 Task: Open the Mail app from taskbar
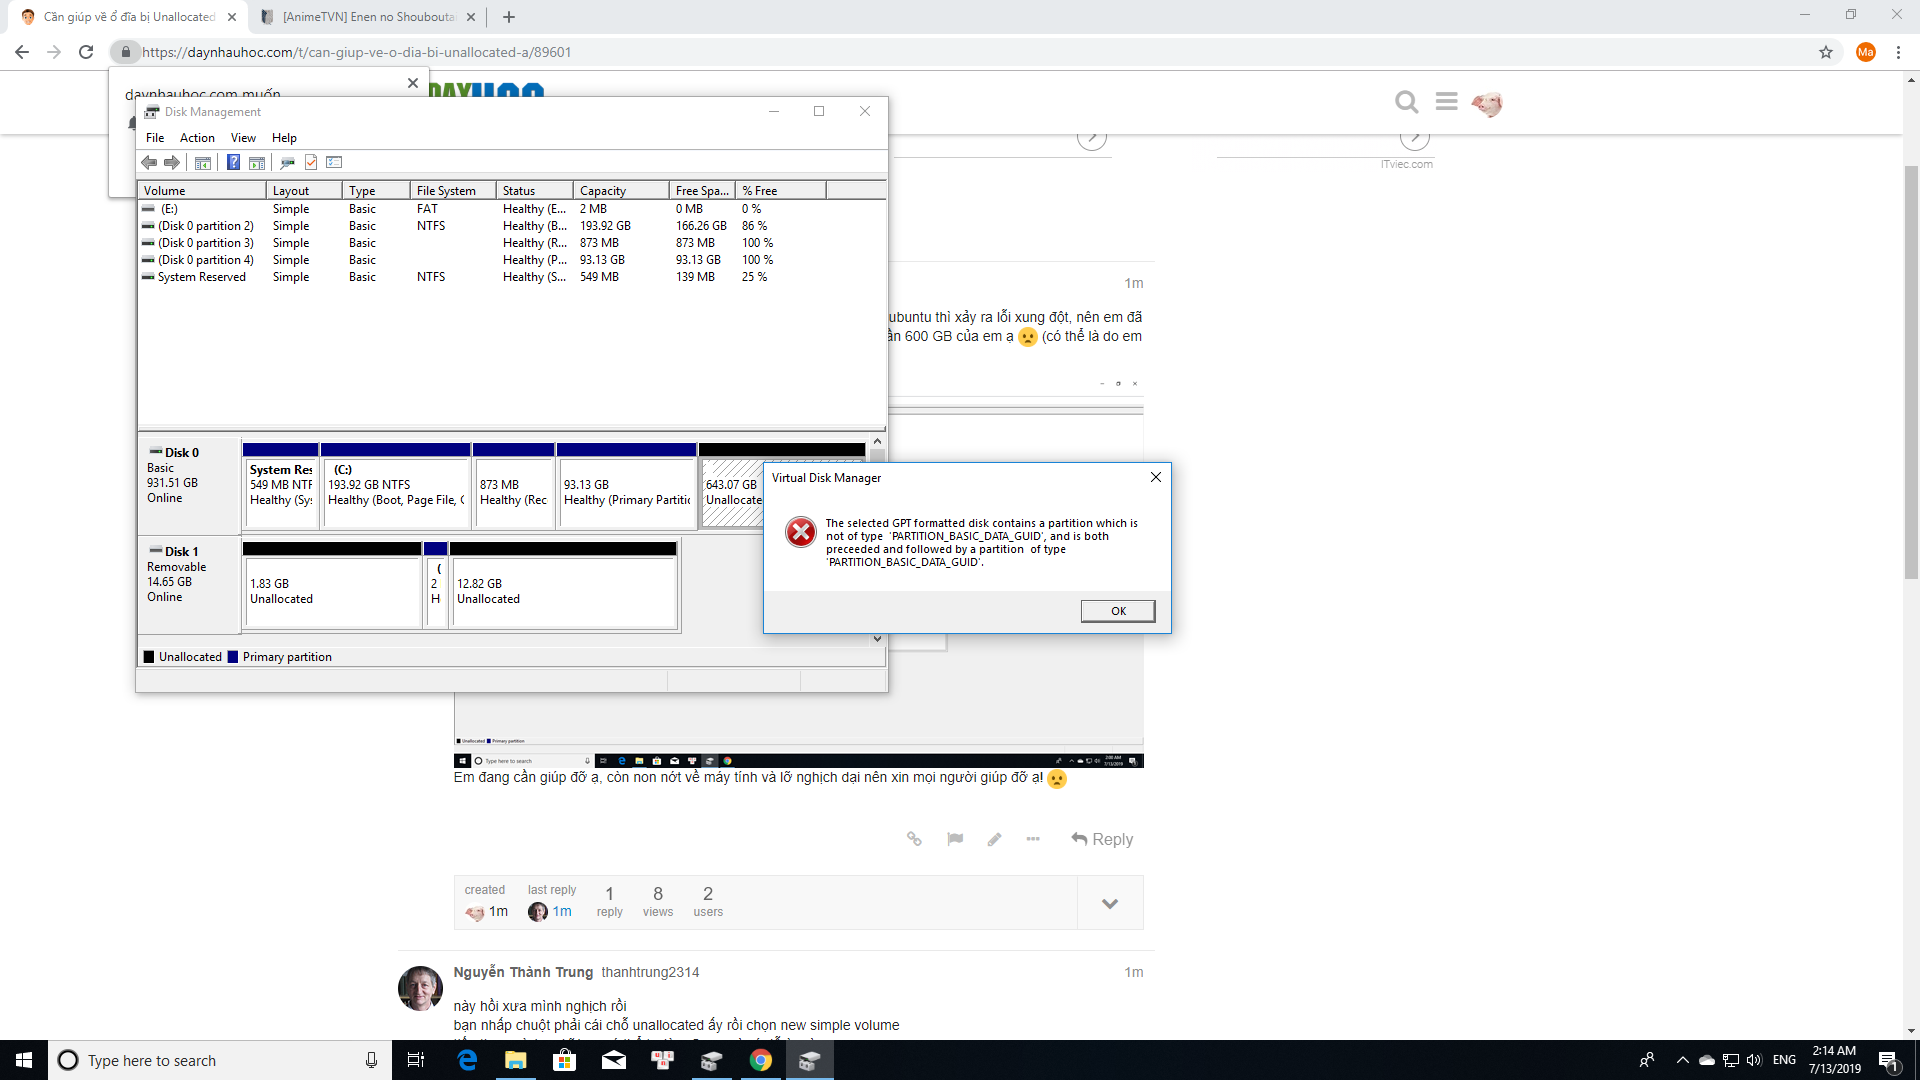[614, 1060]
